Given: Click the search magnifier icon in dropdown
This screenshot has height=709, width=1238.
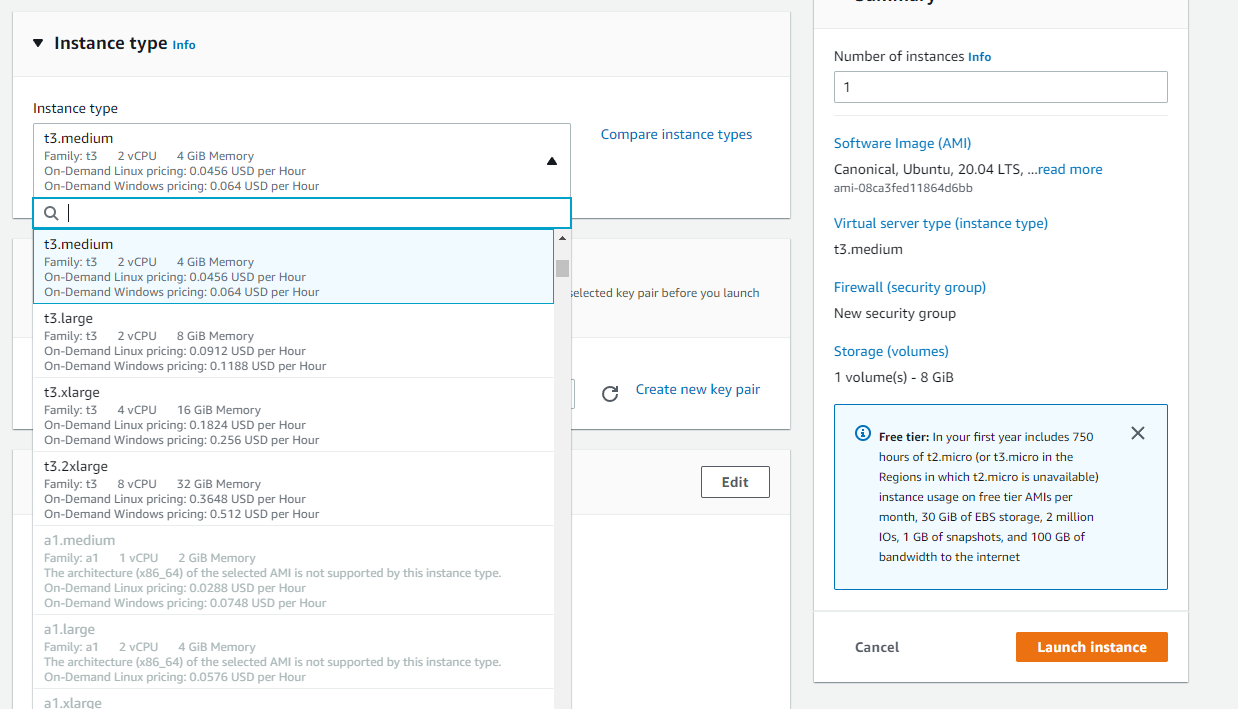Looking at the screenshot, I should (51, 213).
